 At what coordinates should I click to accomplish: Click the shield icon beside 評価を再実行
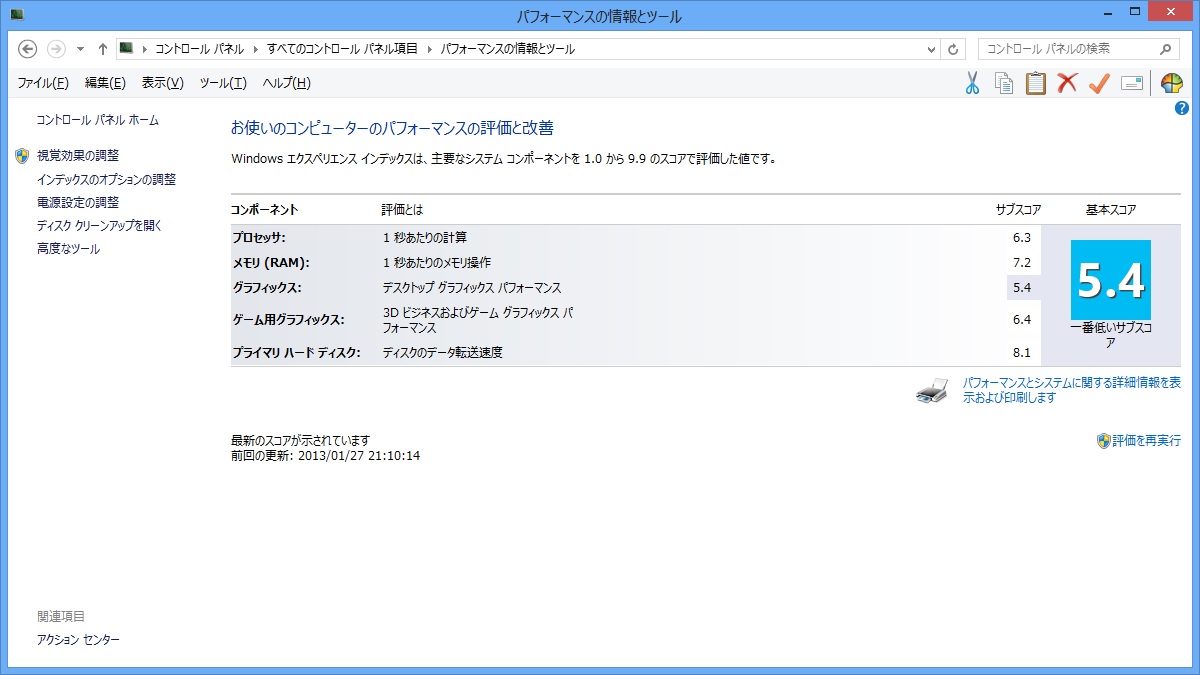coord(1103,440)
